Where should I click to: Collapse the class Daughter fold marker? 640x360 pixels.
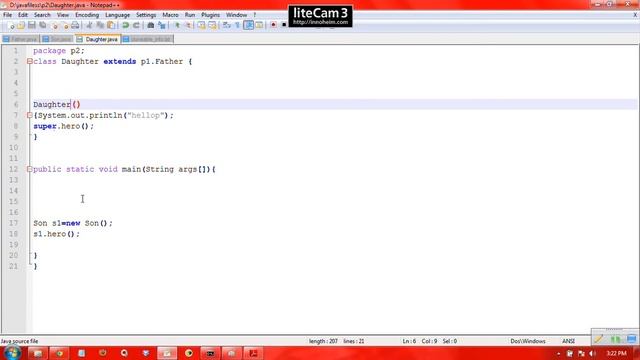click(x=29, y=61)
